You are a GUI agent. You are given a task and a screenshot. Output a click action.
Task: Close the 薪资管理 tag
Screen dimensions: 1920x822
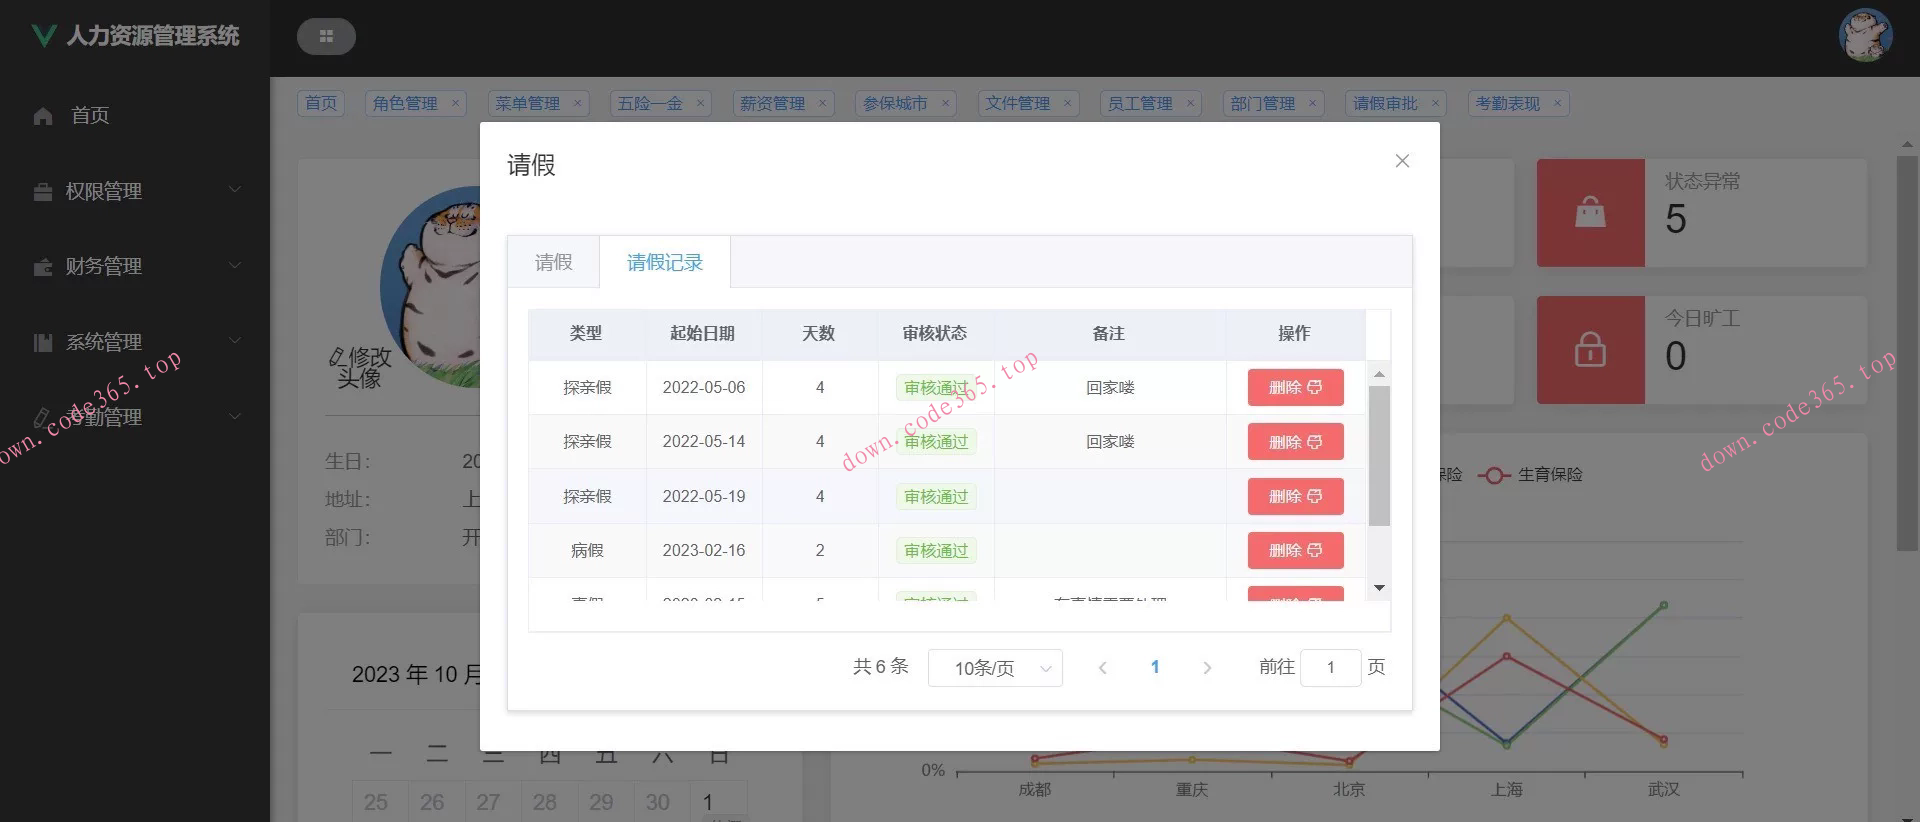click(822, 103)
